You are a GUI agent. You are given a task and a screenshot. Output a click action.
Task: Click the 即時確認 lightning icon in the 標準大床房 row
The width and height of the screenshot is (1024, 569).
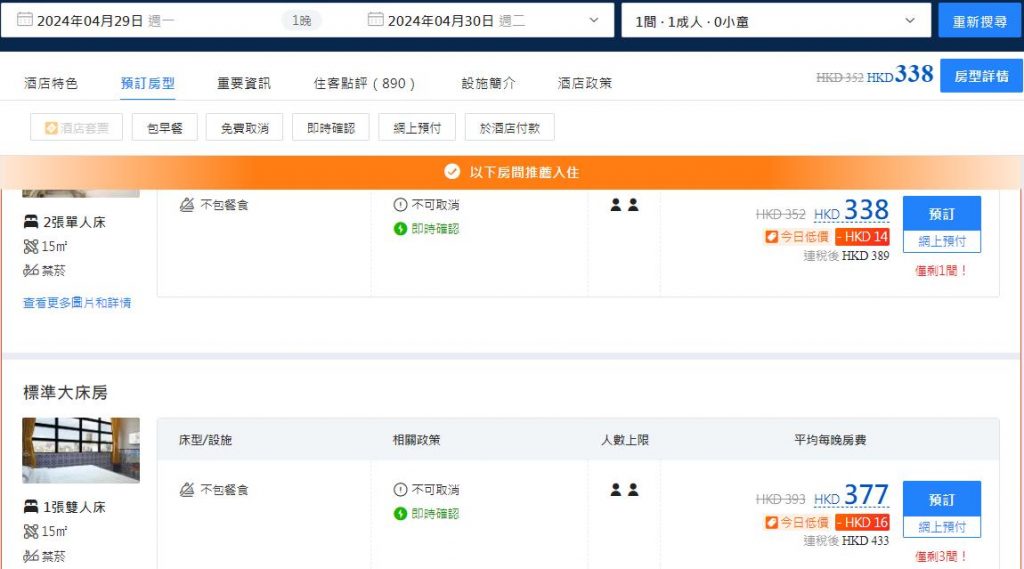(x=400, y=514)
